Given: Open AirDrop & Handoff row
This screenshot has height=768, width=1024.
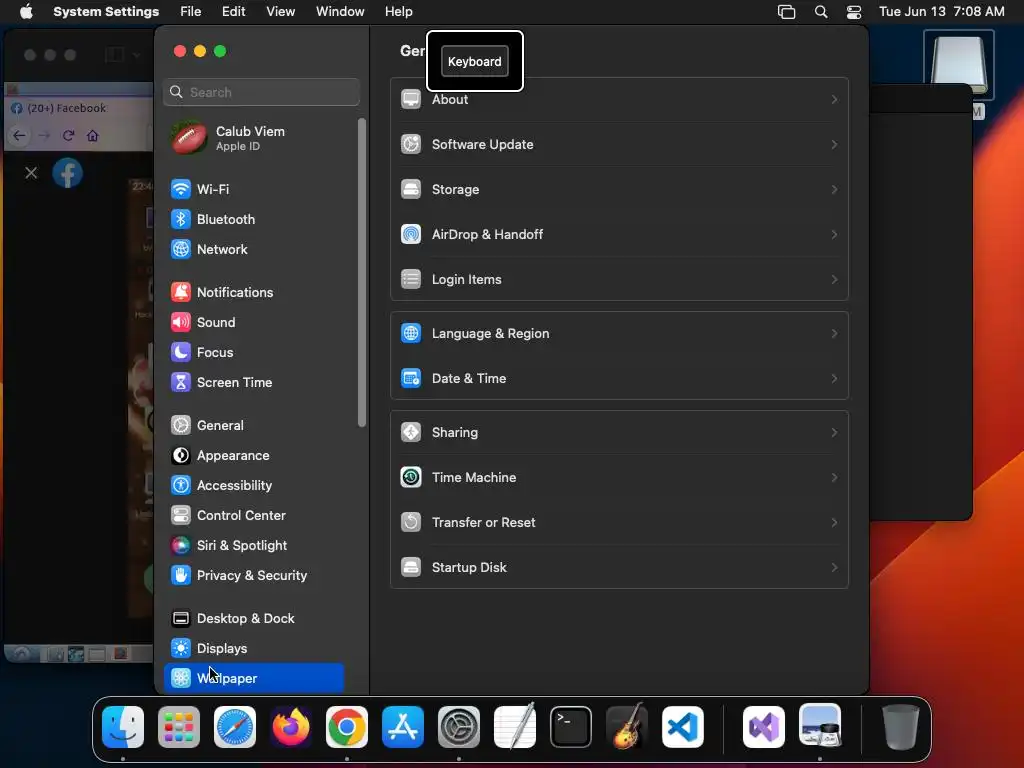Looking at the screenshot, I should click(619, 235).
